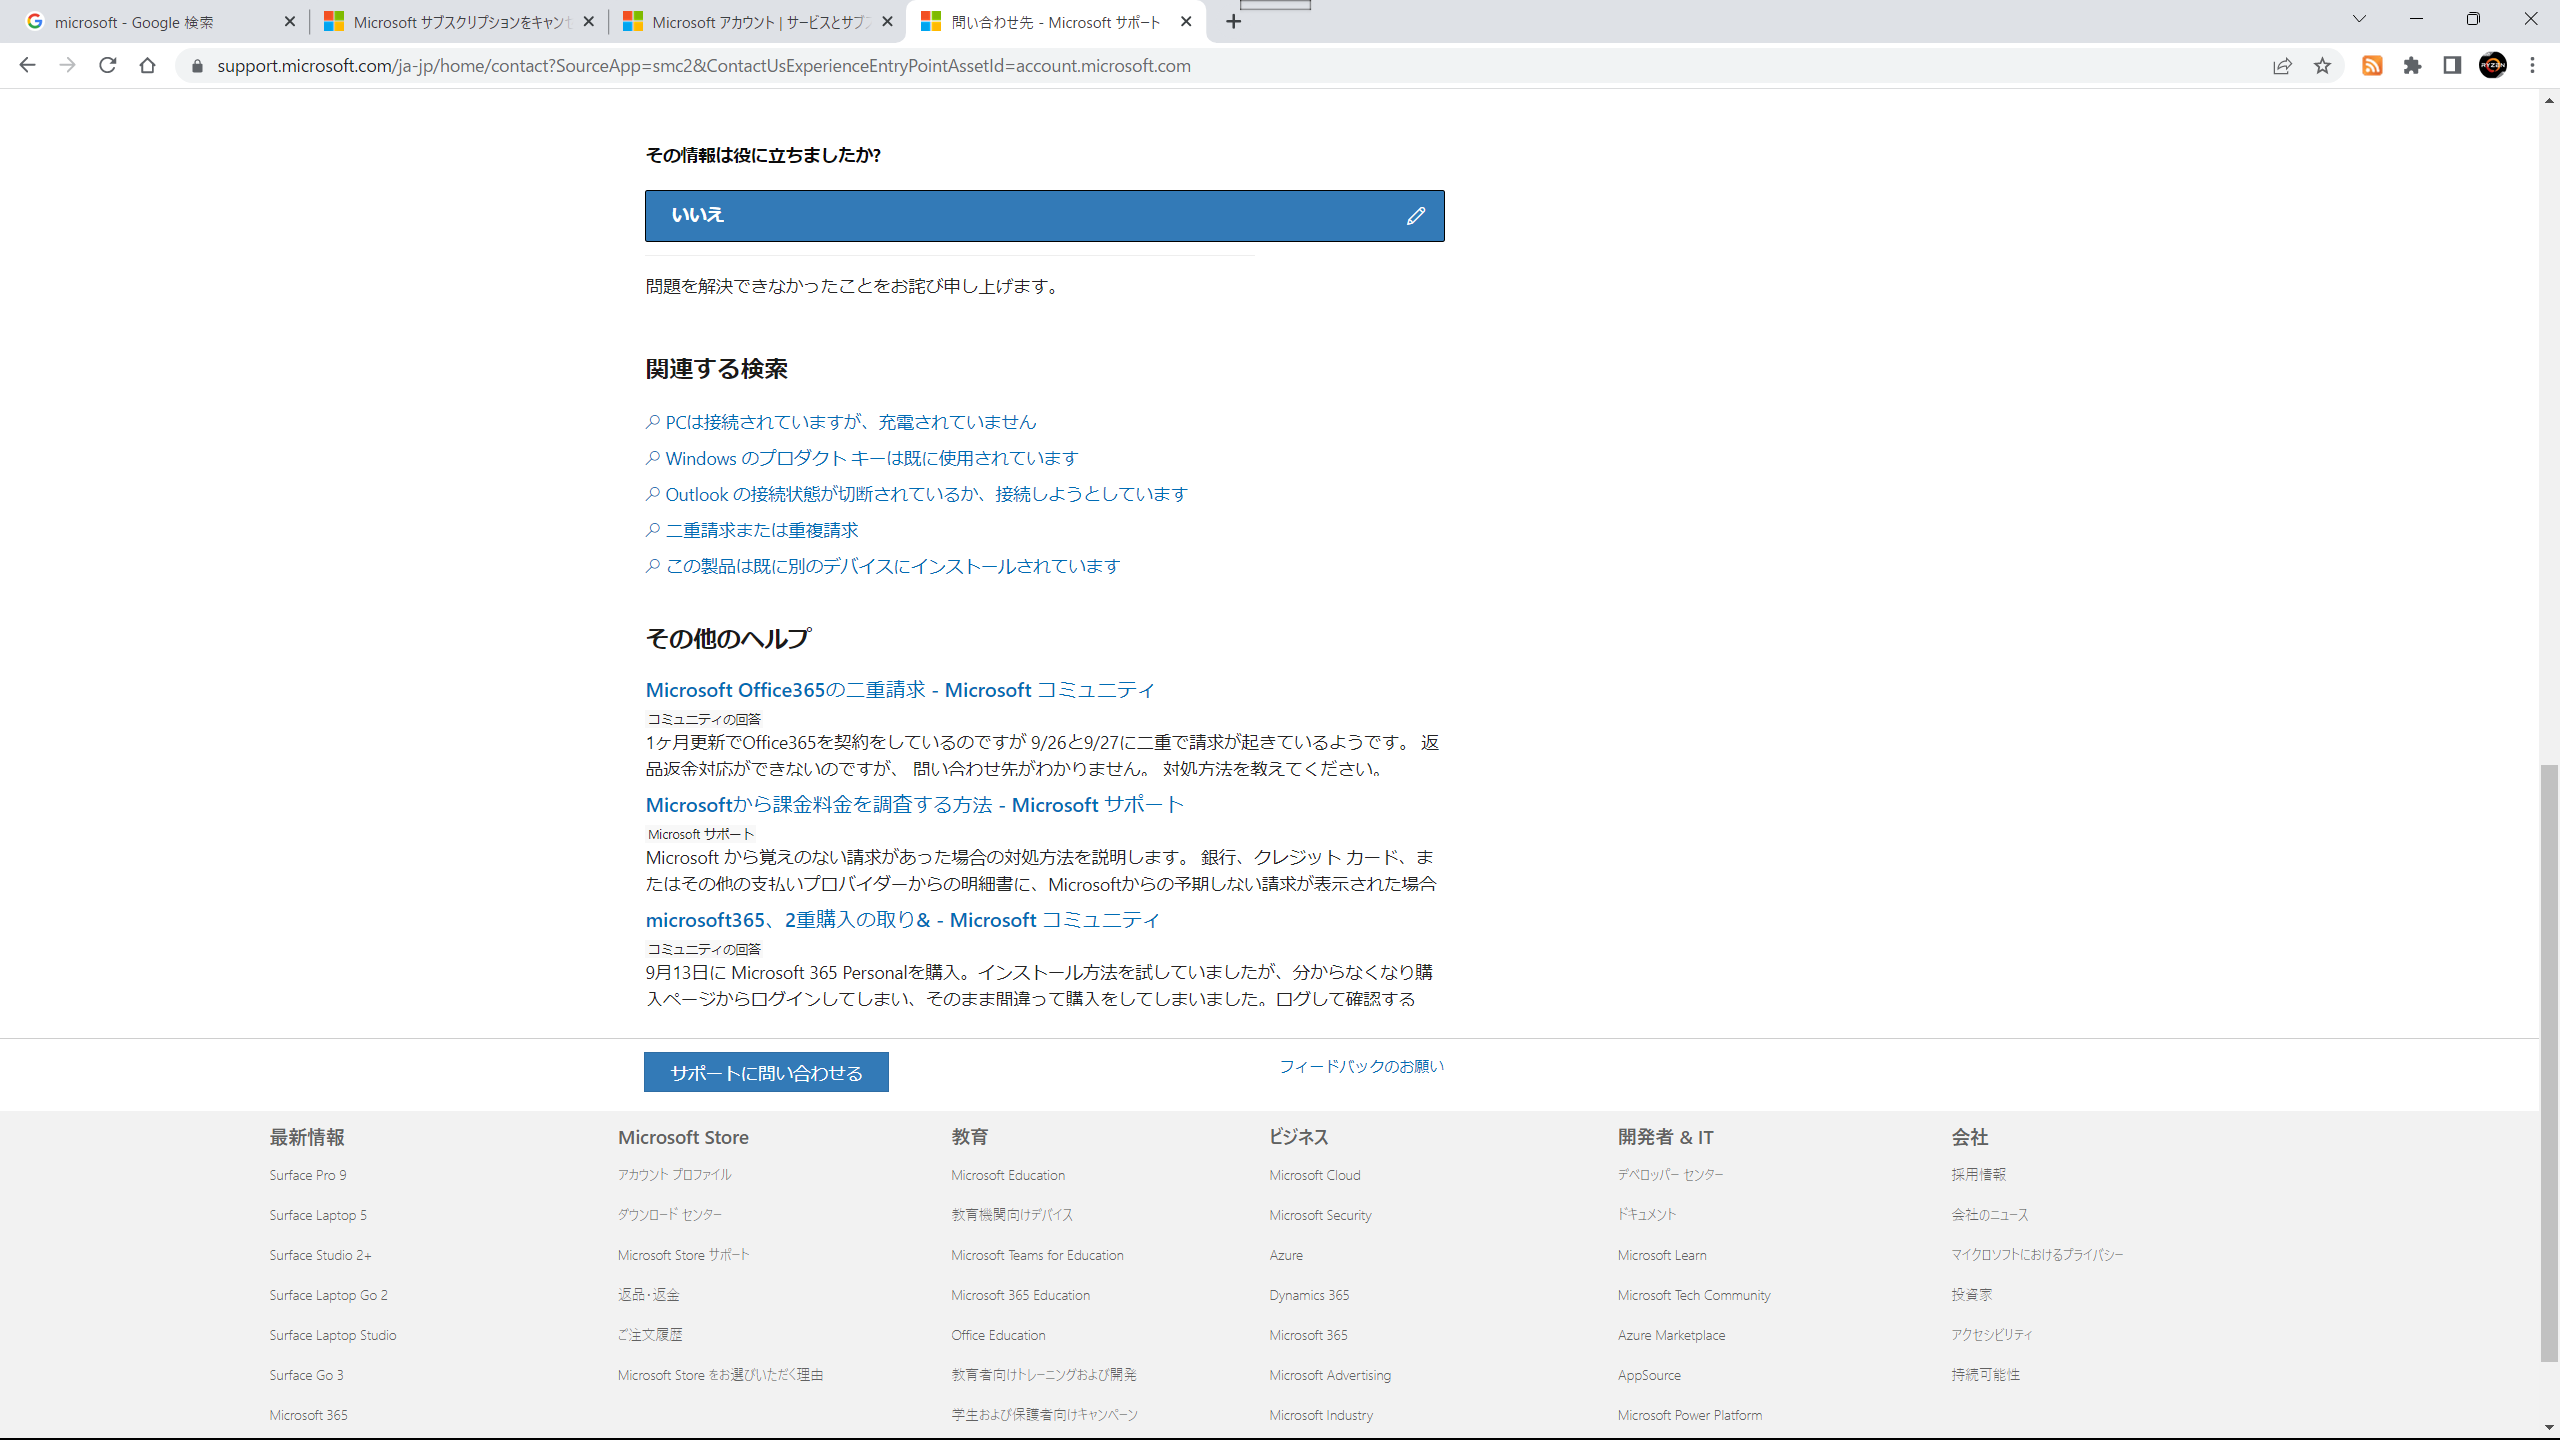Open the browser home page
Image resolution: width=2560 pixels, height=1440 pixels.
148,66
